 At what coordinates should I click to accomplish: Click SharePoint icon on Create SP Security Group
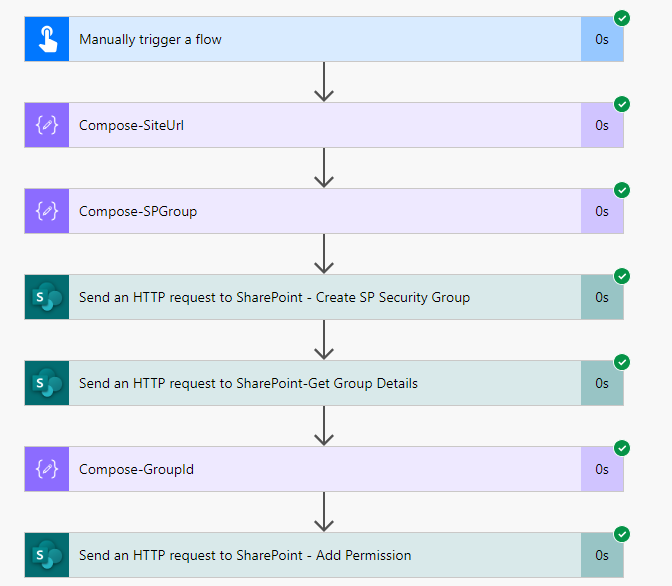coord(47,297)
